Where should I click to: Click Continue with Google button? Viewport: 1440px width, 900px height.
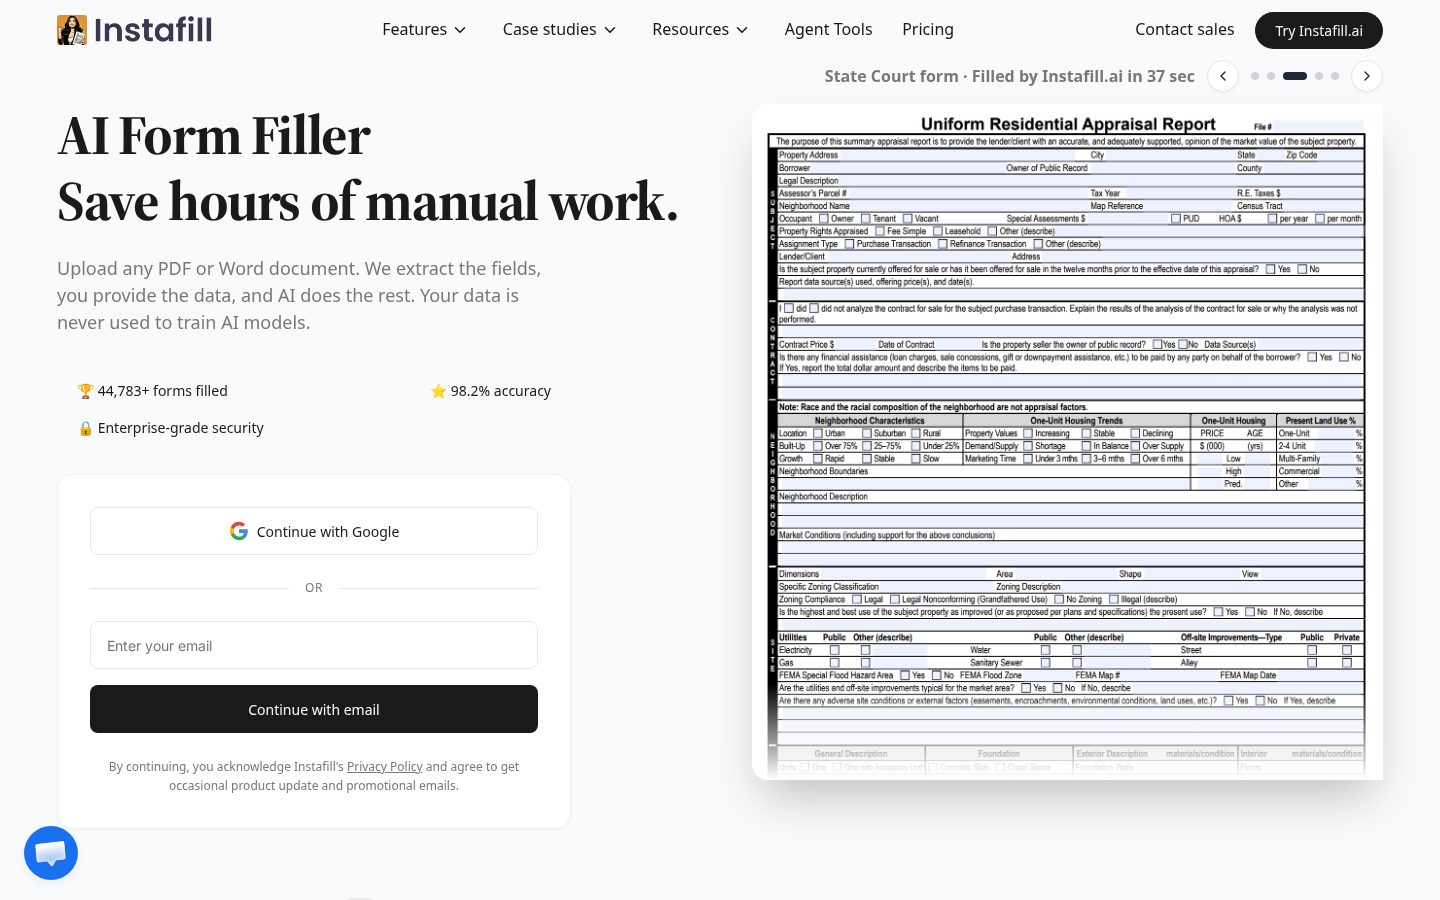314,531
